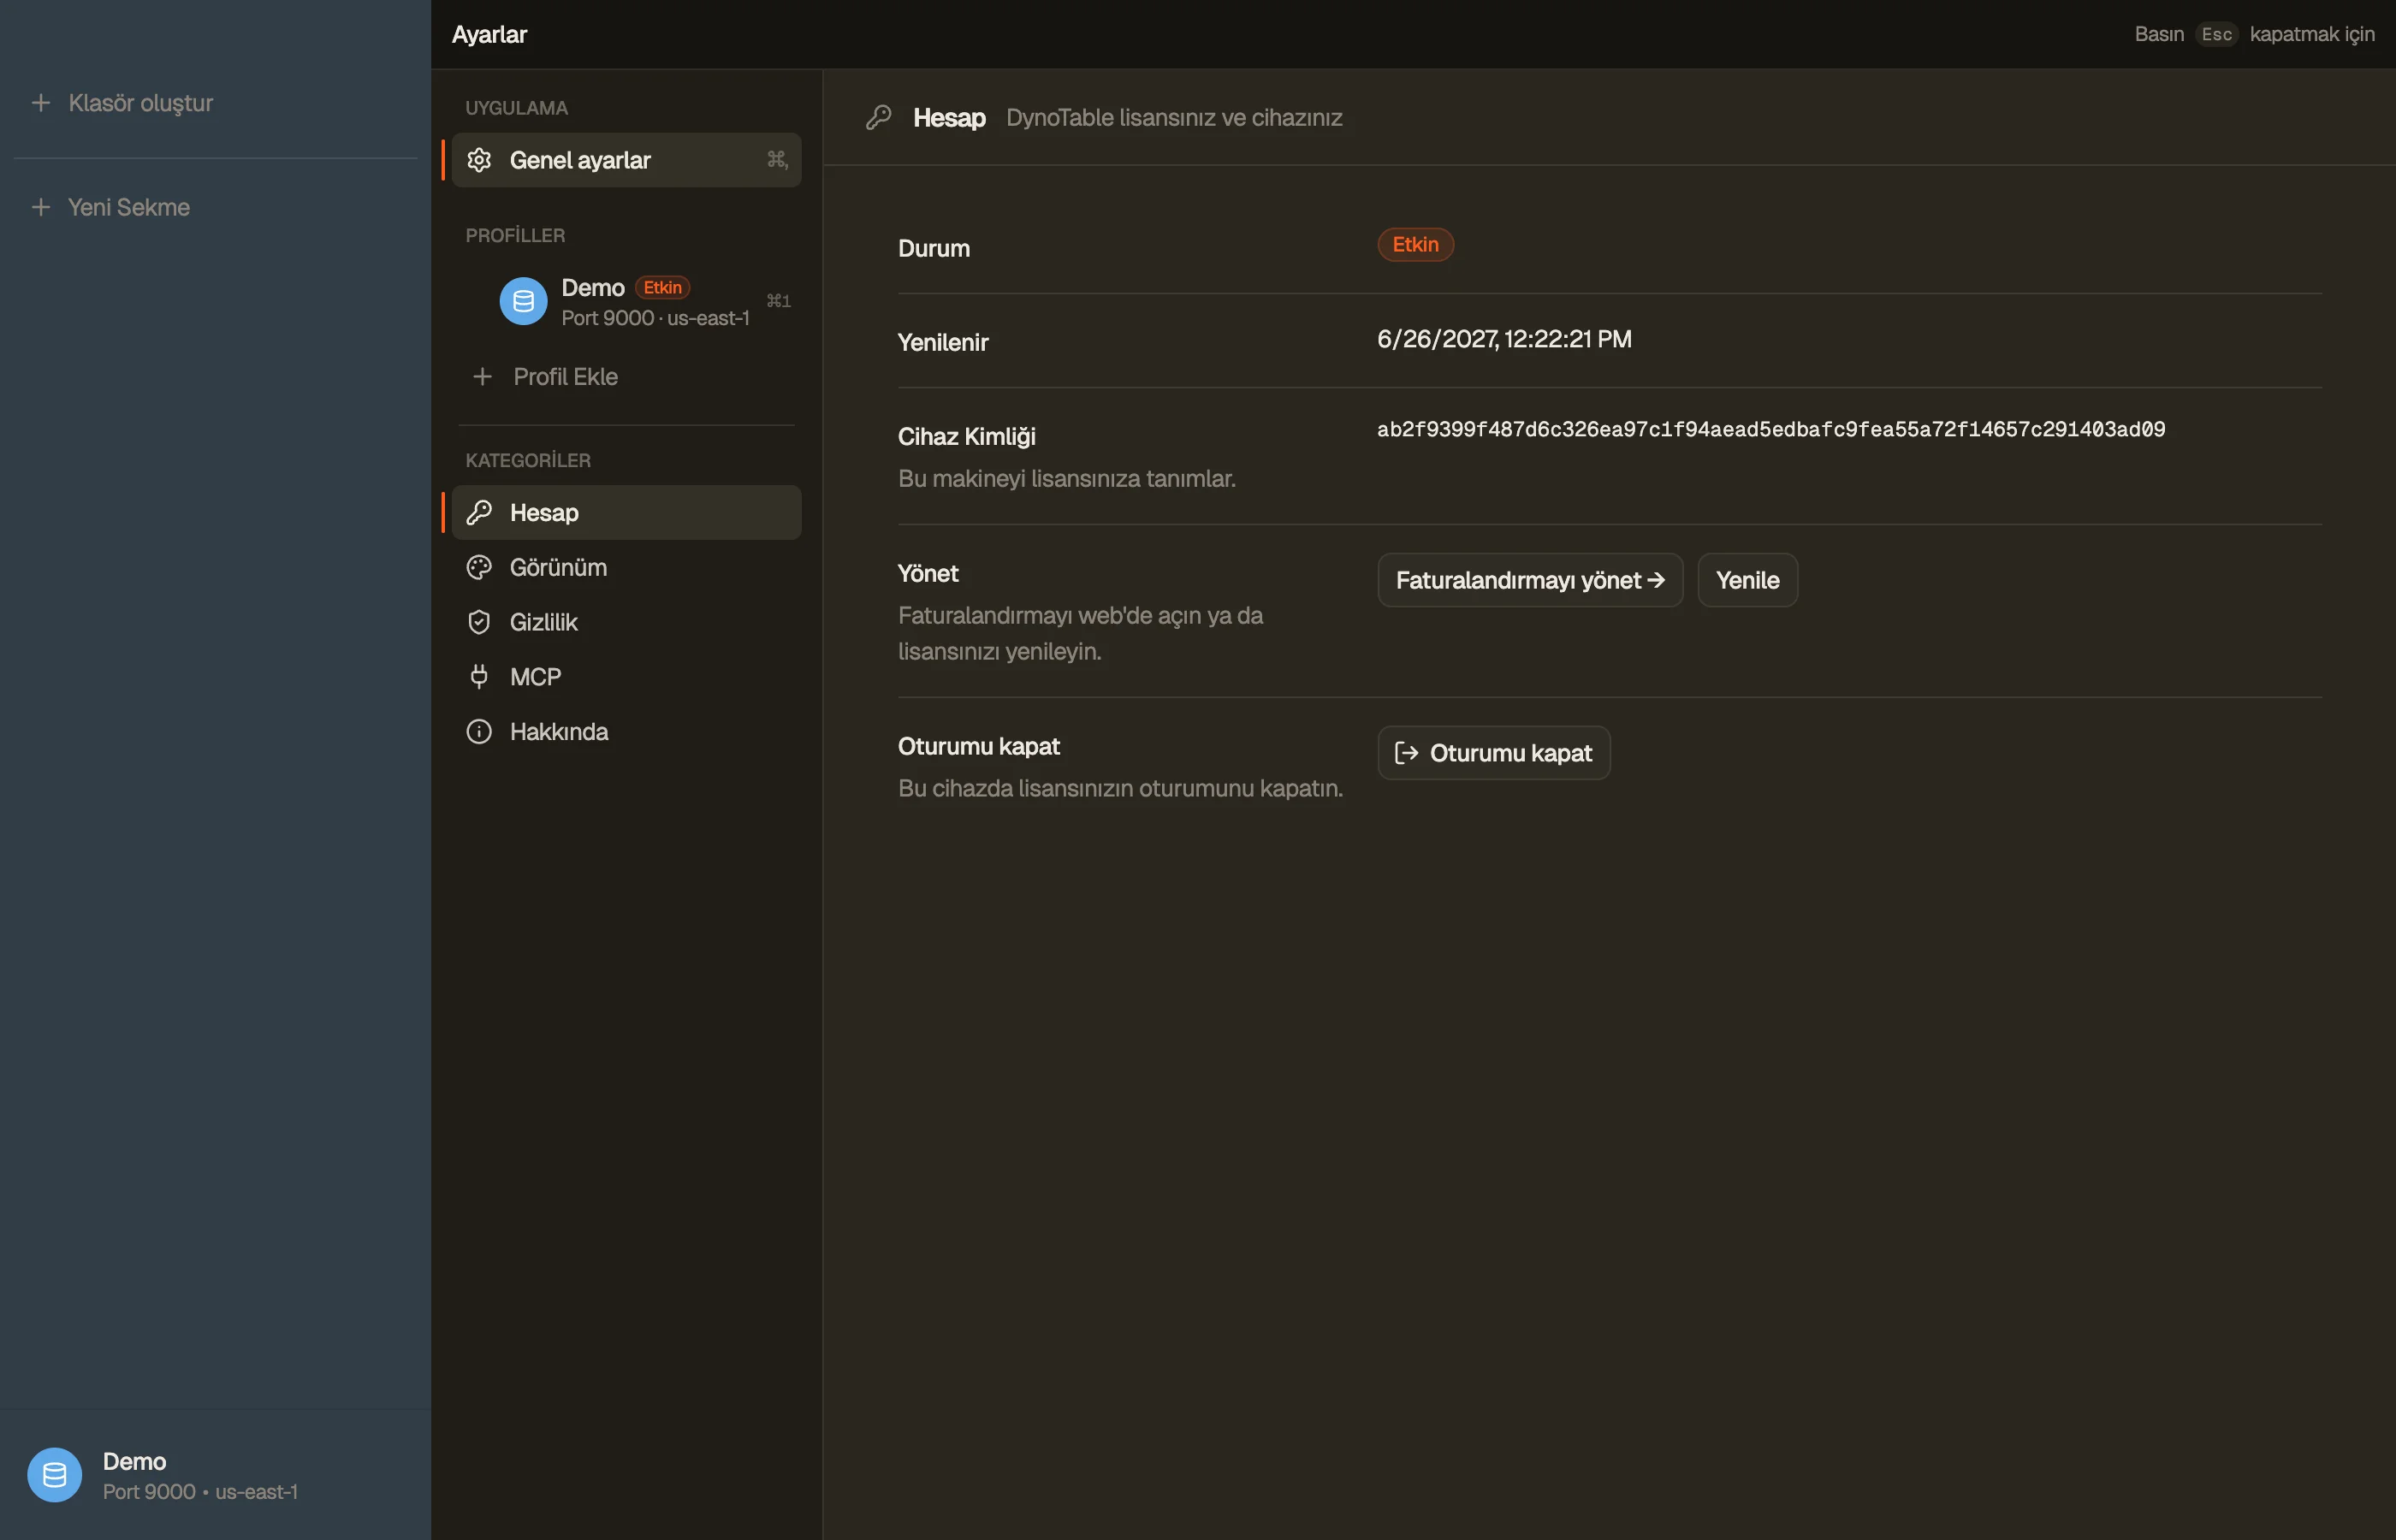Select Genel ayarlar in the Uygulama section
Viewport: 2396px width, 1540px height.
pyautogui.click(x=626, y=160)
